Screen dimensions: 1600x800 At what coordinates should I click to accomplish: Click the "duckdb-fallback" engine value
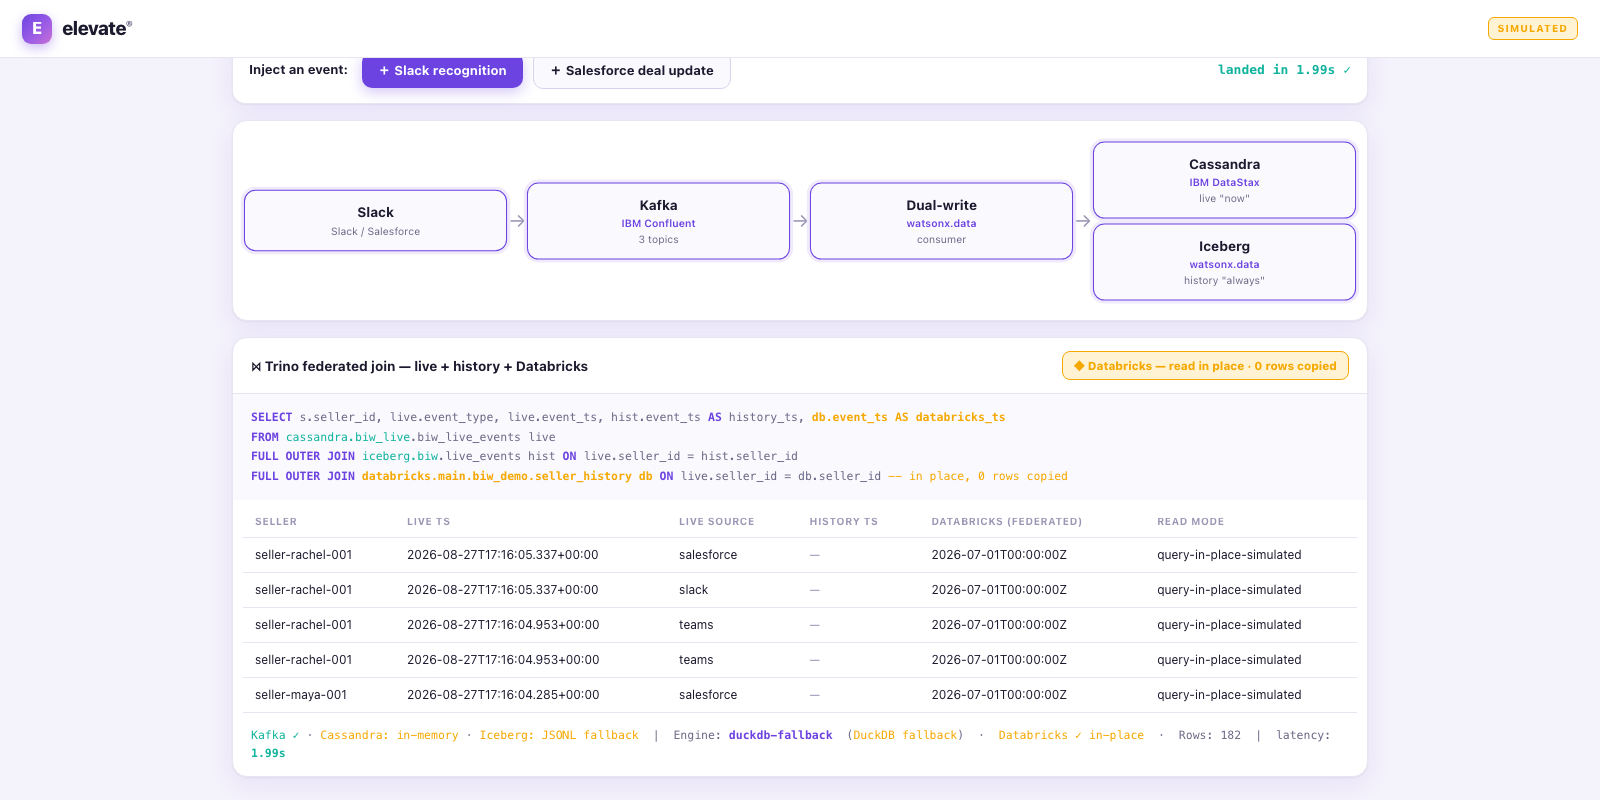point(780,735)
